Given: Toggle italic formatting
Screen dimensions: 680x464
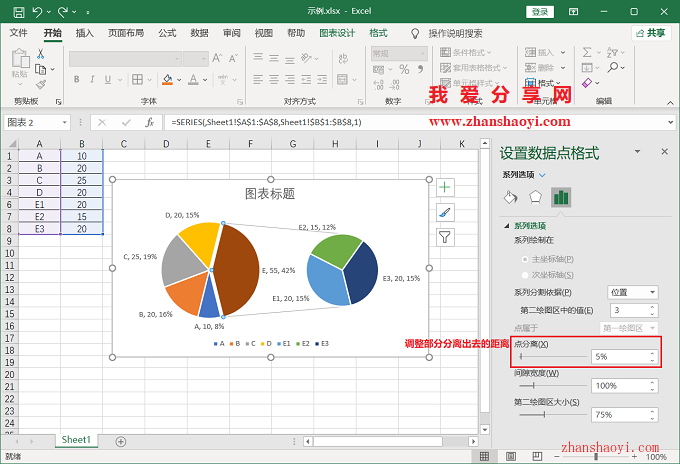Looking at the screenshot, I should point(92,79).
